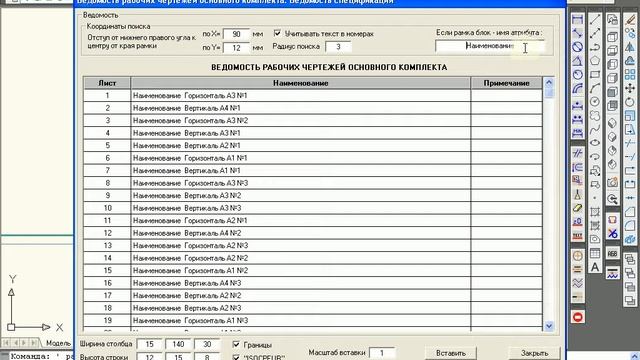The image size is (640, 360).
Task: Select the Mirror tool
Action: (x=630, y=47)
